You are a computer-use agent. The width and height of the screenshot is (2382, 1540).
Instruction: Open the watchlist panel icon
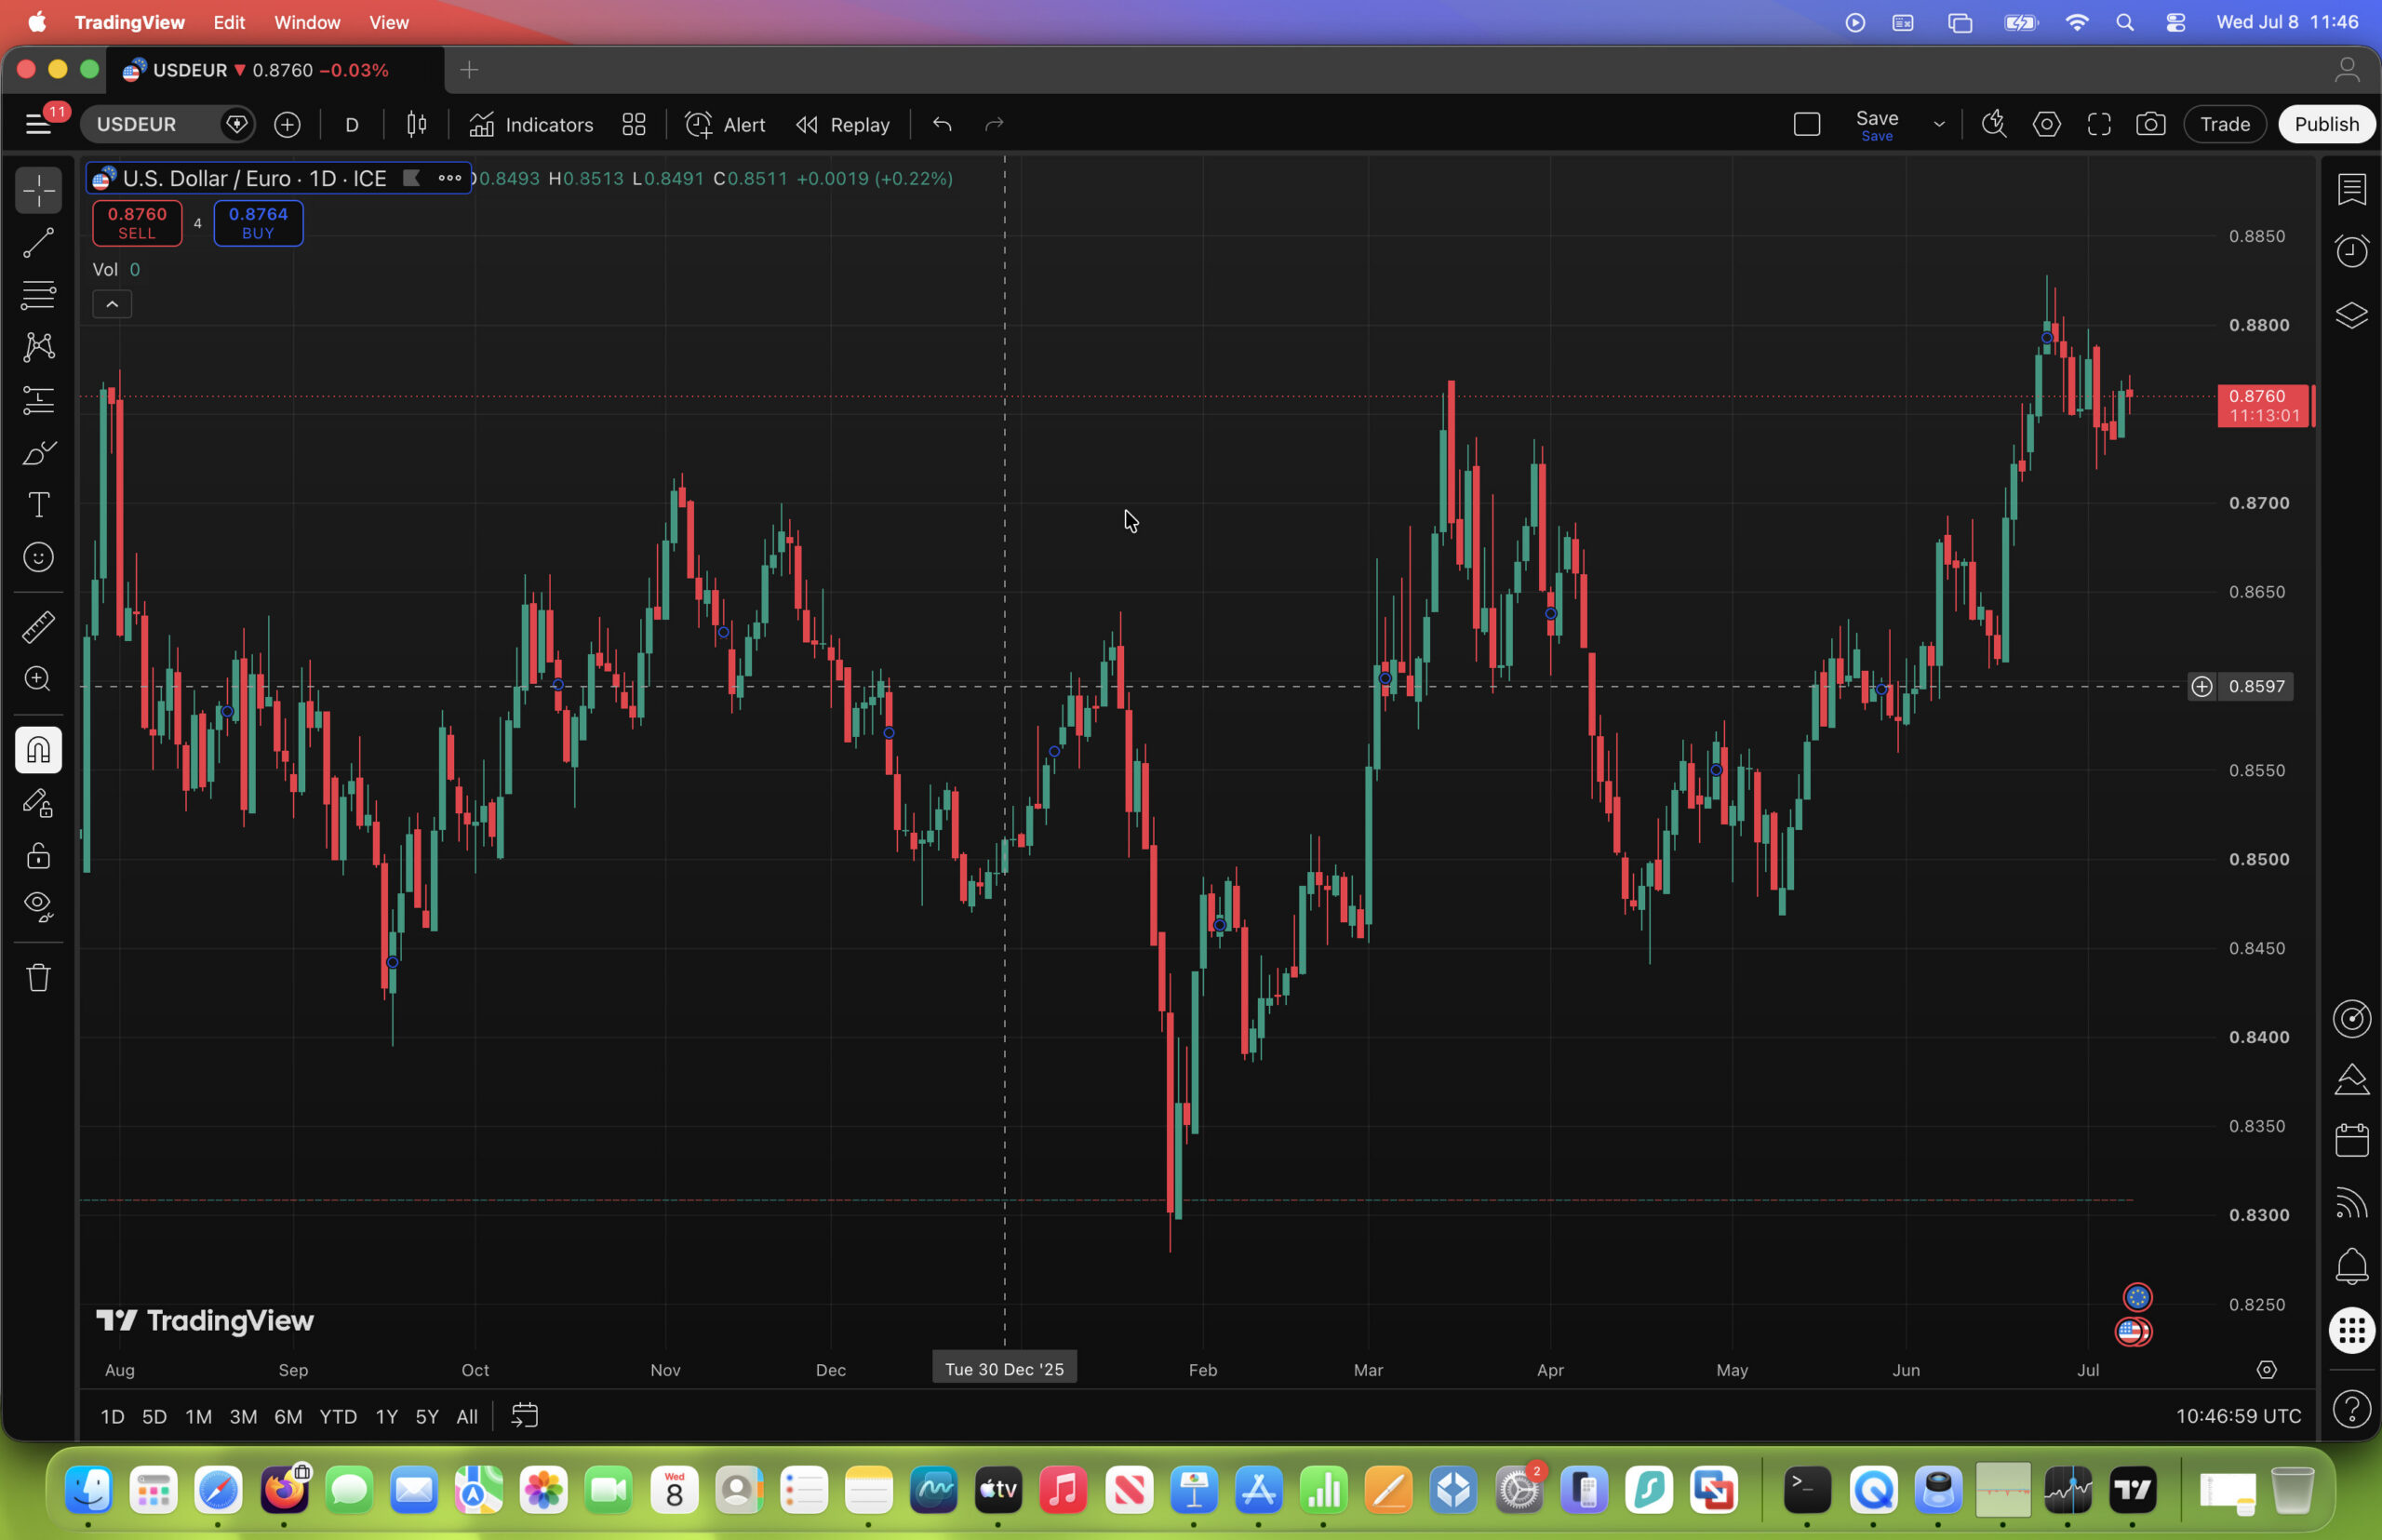(x=2351, y=189)
